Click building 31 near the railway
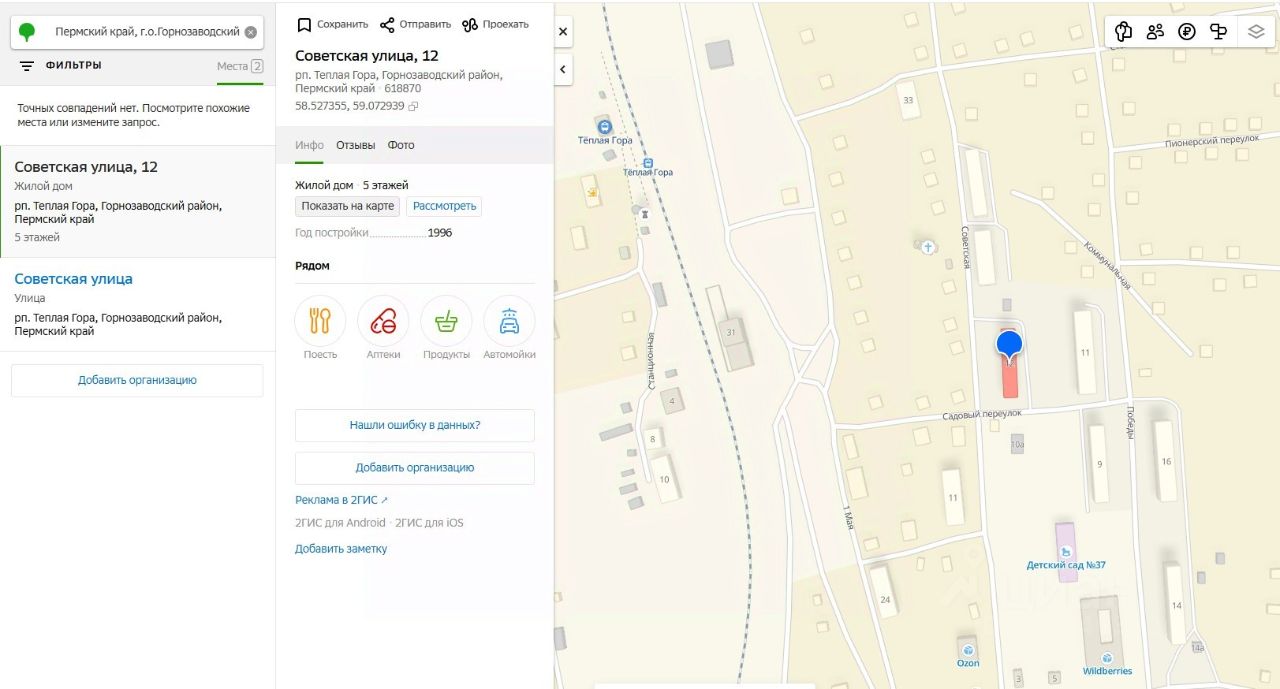The width and height of the screenshot is (1280, 689). point(735,333)
